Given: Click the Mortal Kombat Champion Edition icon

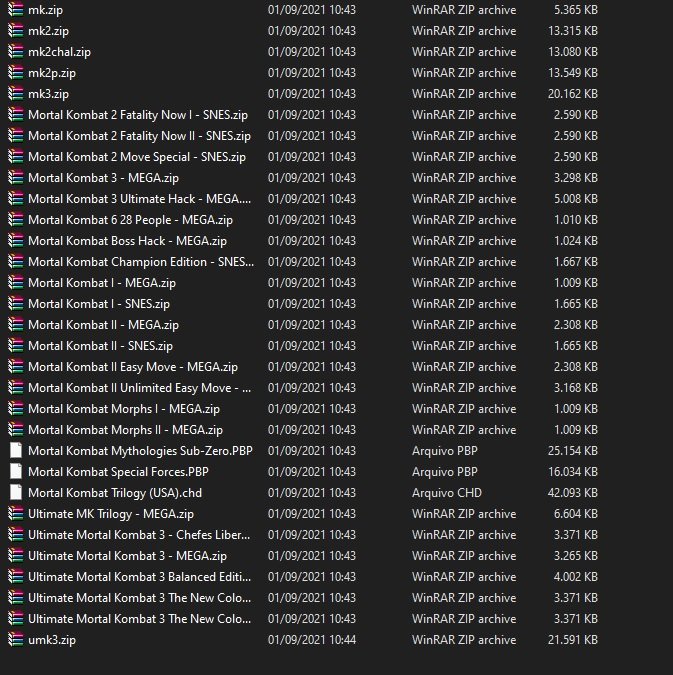Looking at the screenshot, I should pos(16,262).
